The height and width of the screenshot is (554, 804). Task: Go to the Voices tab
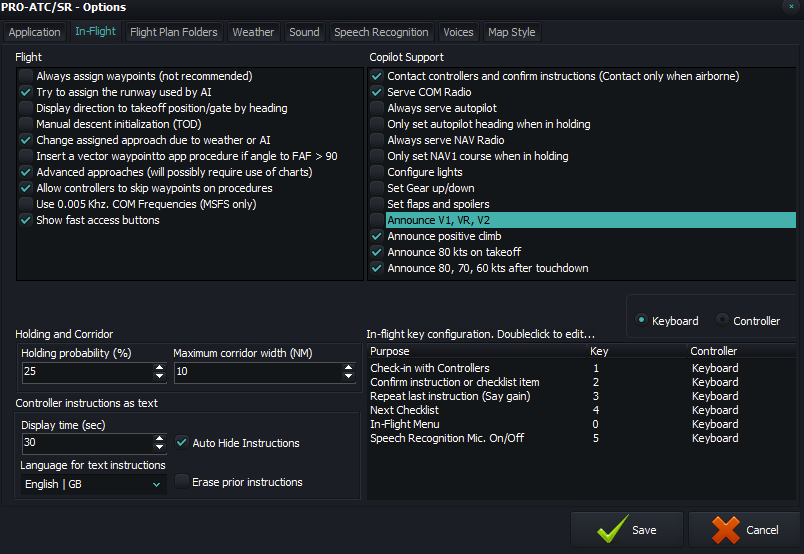click(x=458, y=32)
